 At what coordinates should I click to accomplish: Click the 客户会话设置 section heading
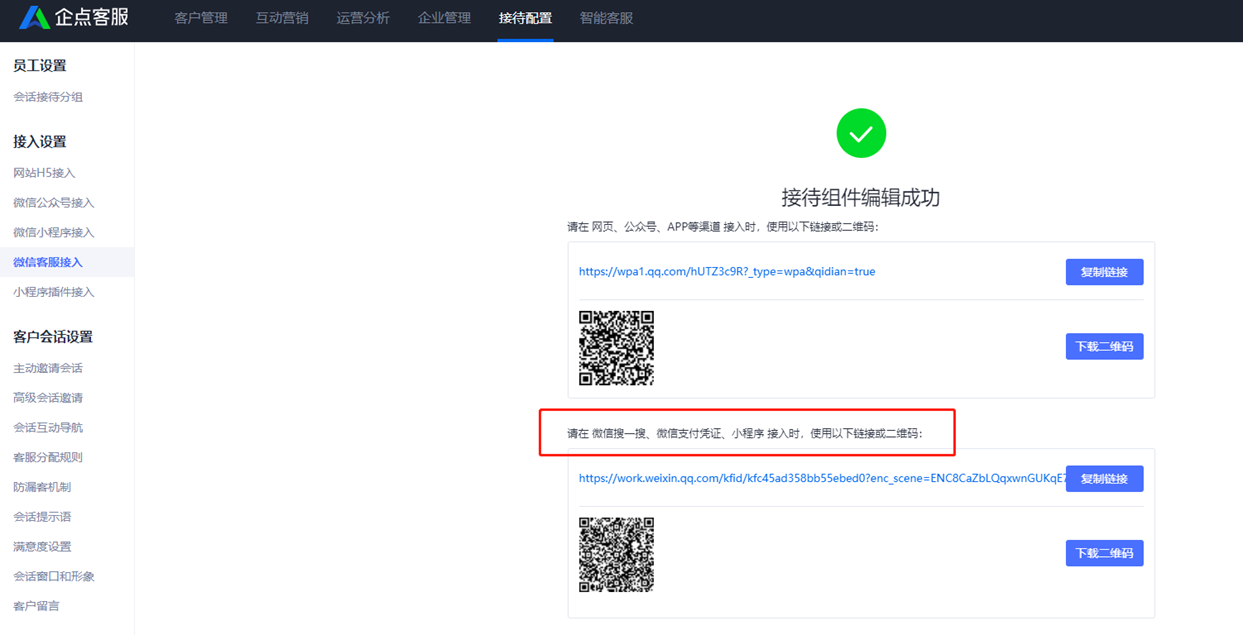[53, 337]
